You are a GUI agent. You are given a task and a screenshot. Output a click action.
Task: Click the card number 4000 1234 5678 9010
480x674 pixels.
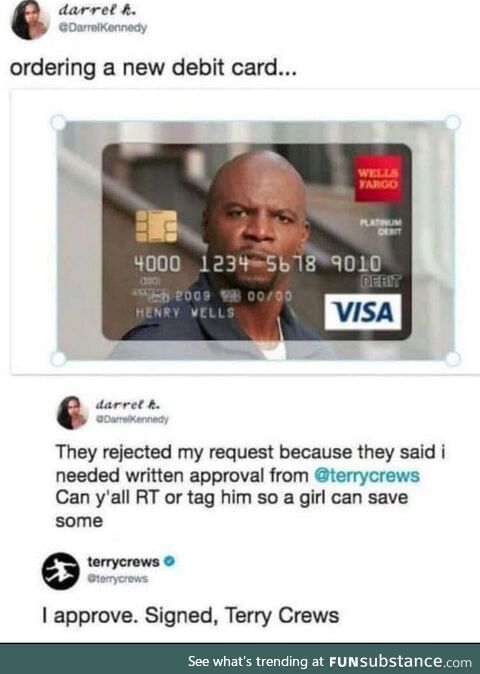pyautogui.click(x=258, y=264)
